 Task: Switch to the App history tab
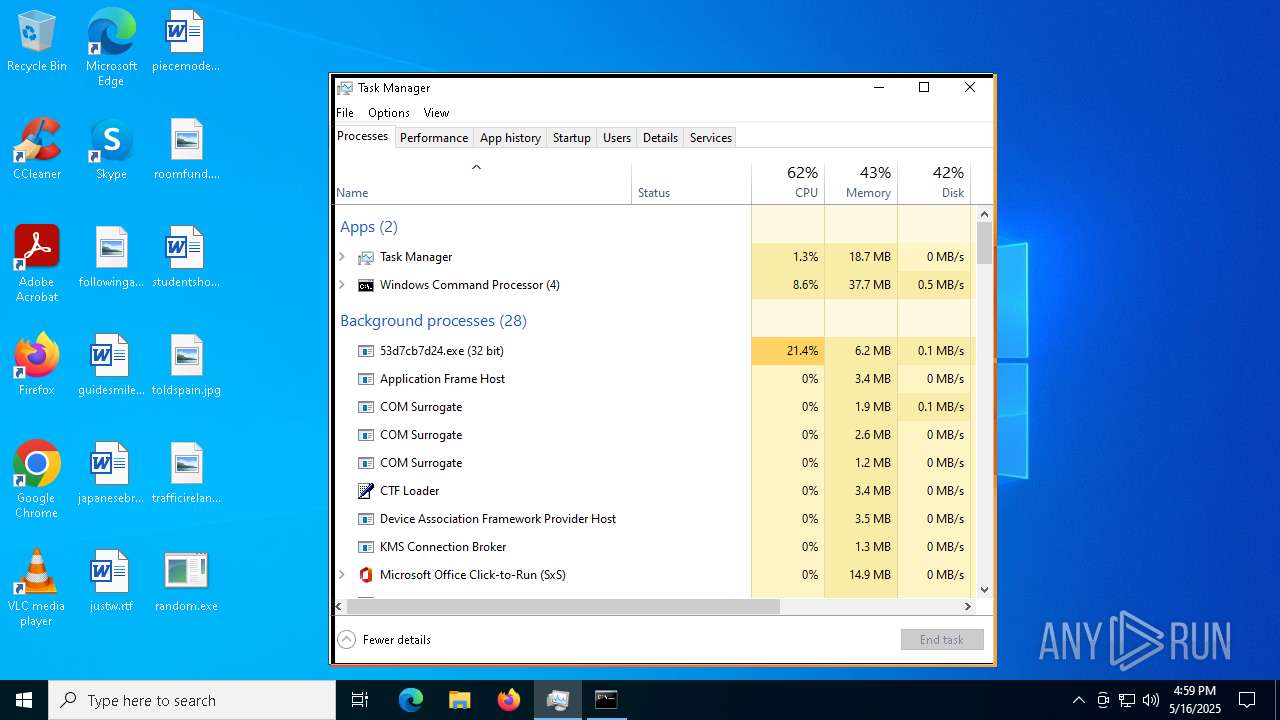[510, 138]
